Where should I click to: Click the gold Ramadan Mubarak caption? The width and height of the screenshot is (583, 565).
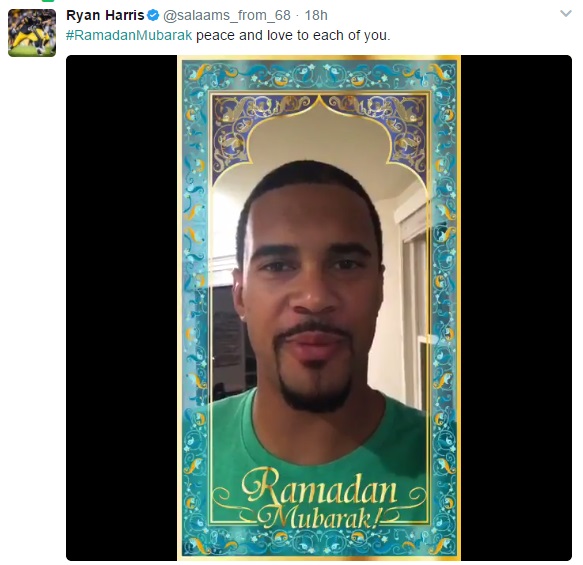(x=319, y=498)
